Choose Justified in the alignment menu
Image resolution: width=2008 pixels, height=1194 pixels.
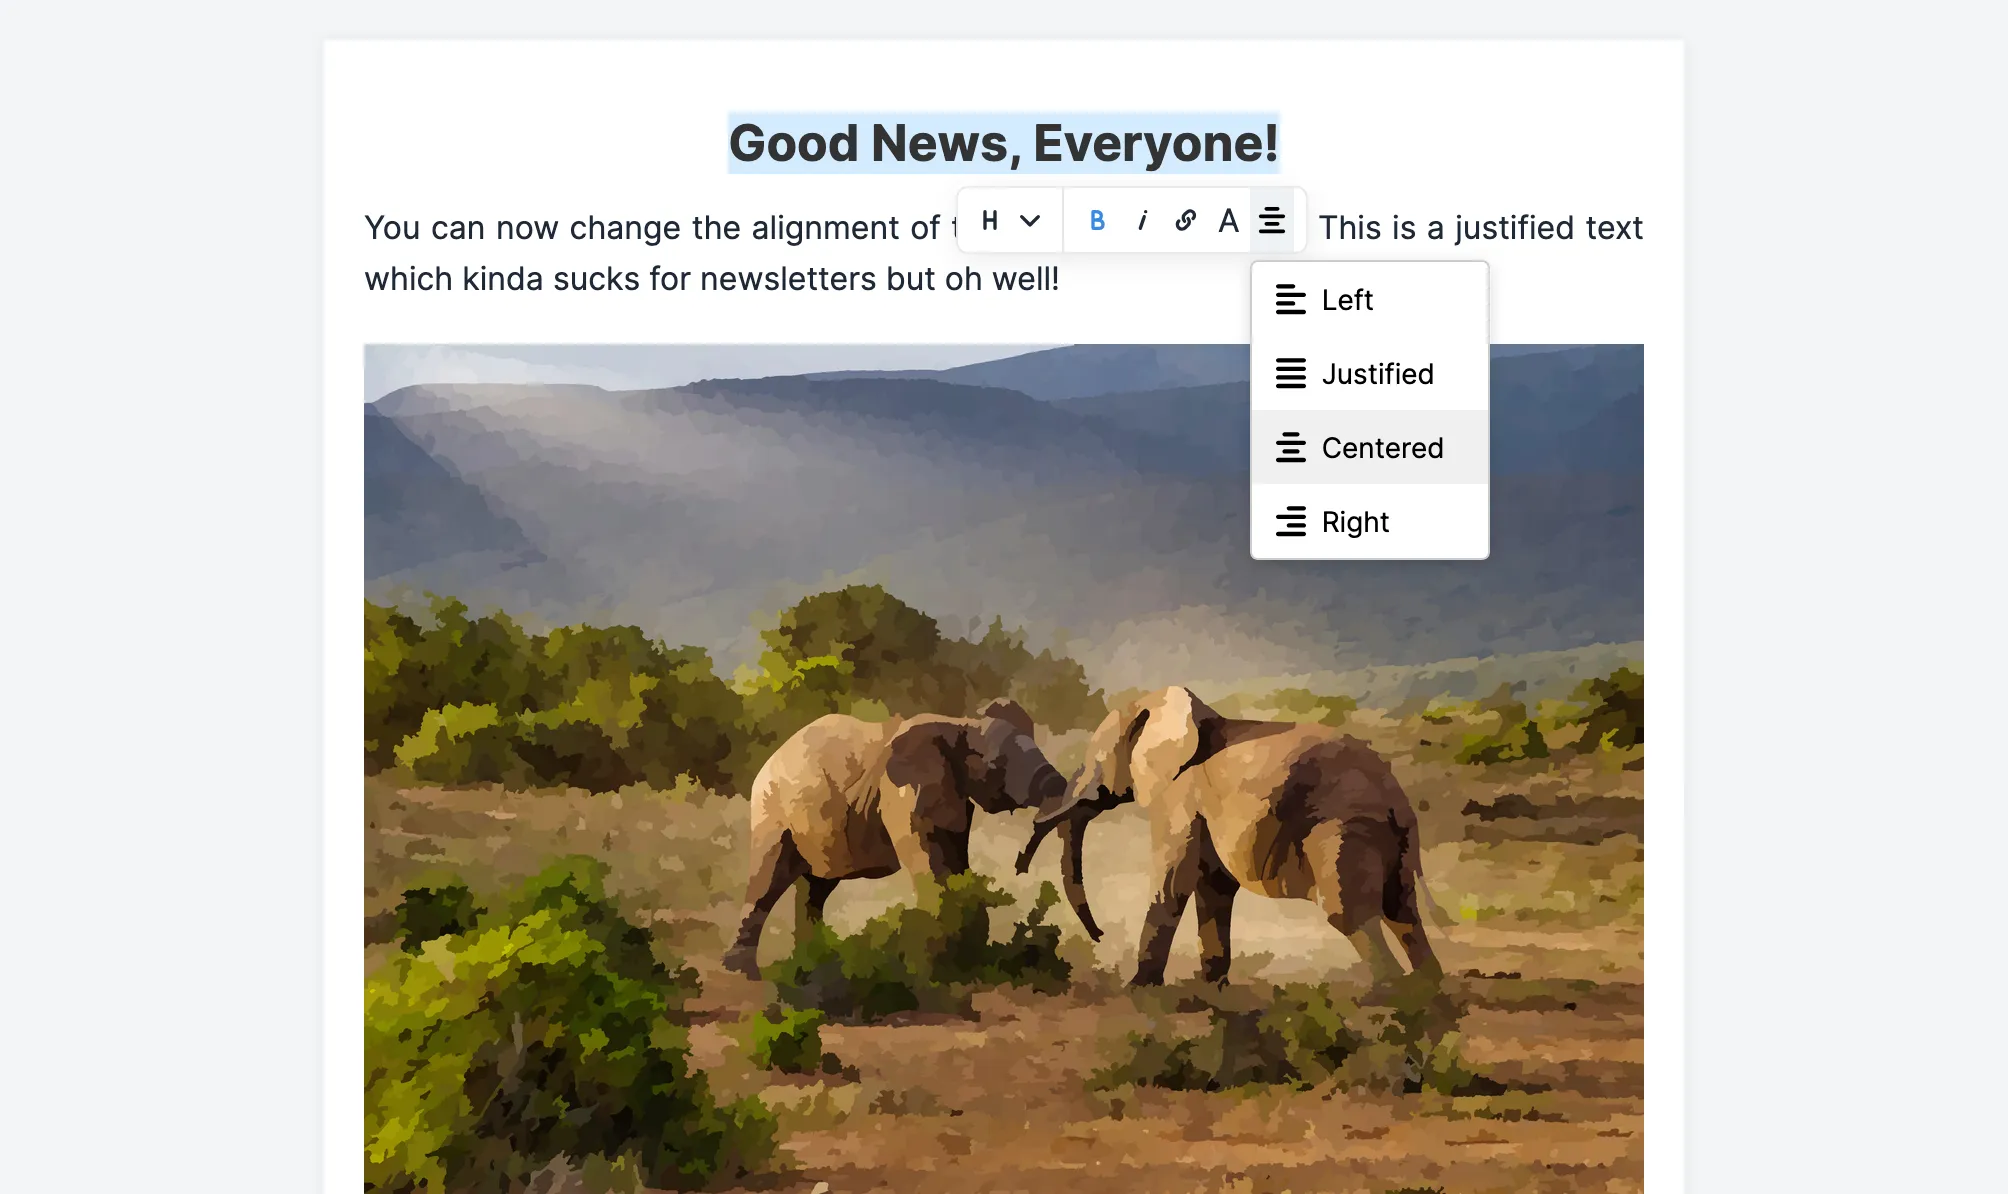pyautogui.click(x=1378, y=374)
